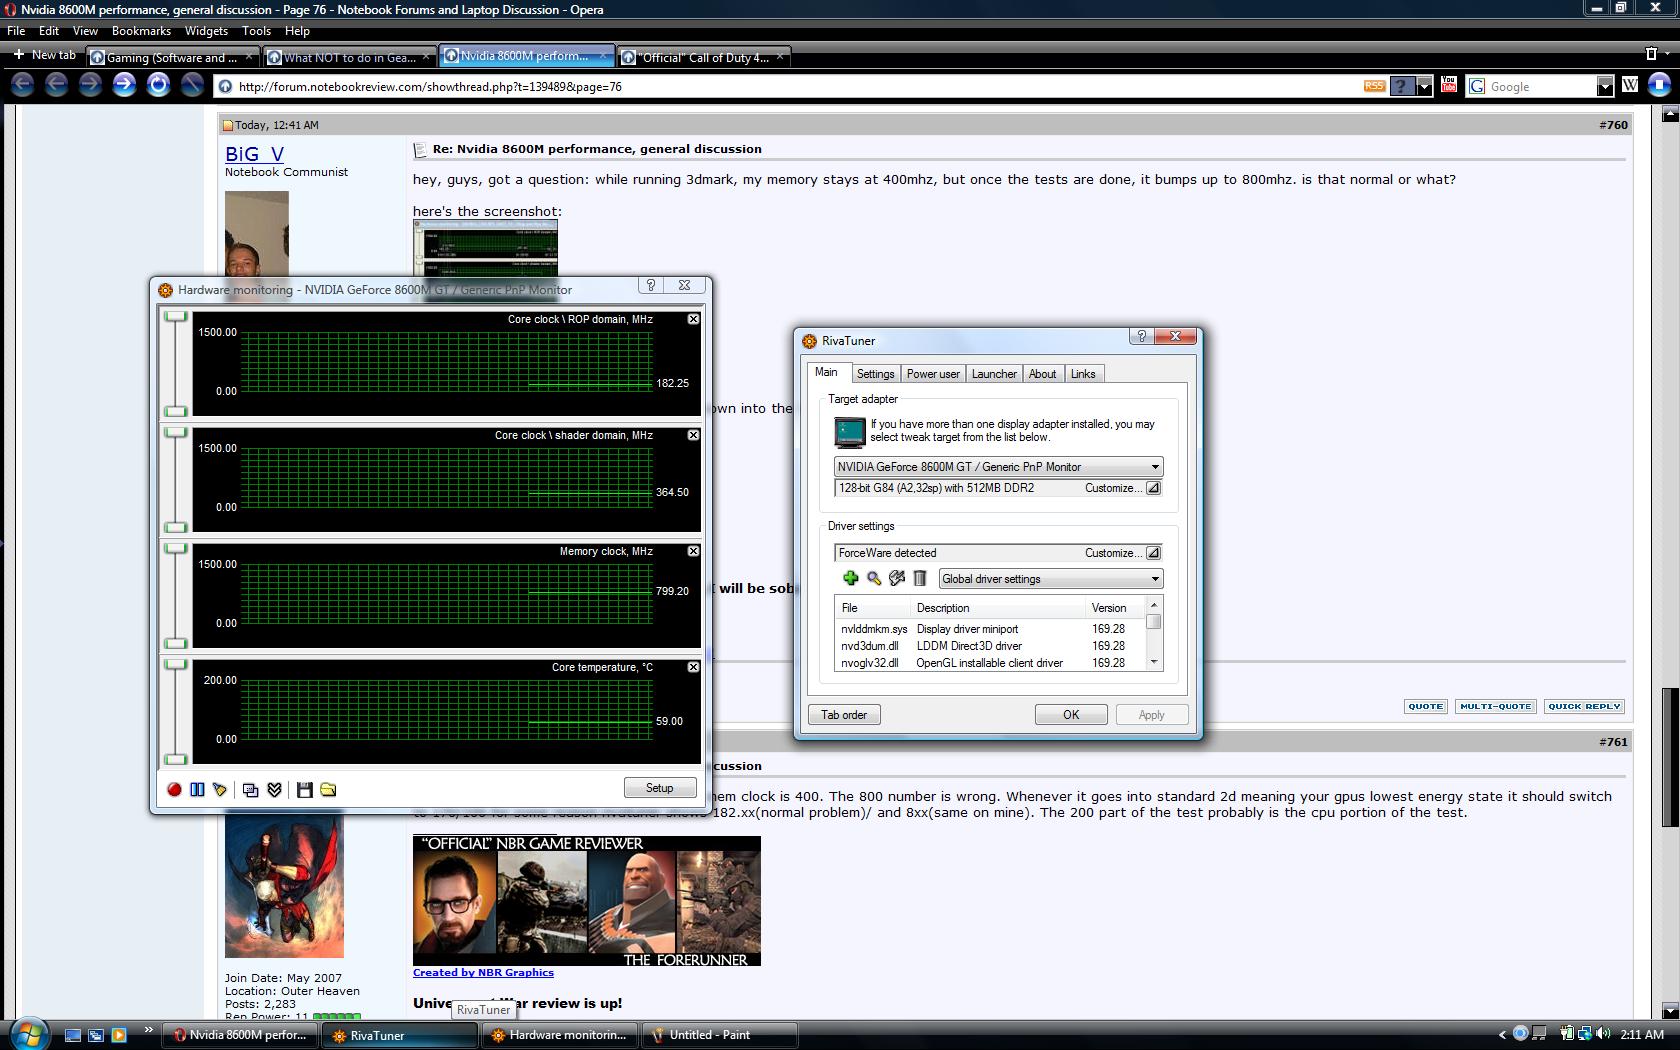Save monitoring log via floppy disk icon
Viewport: 1680px width, 1050px height.
(x=305, y=789)
